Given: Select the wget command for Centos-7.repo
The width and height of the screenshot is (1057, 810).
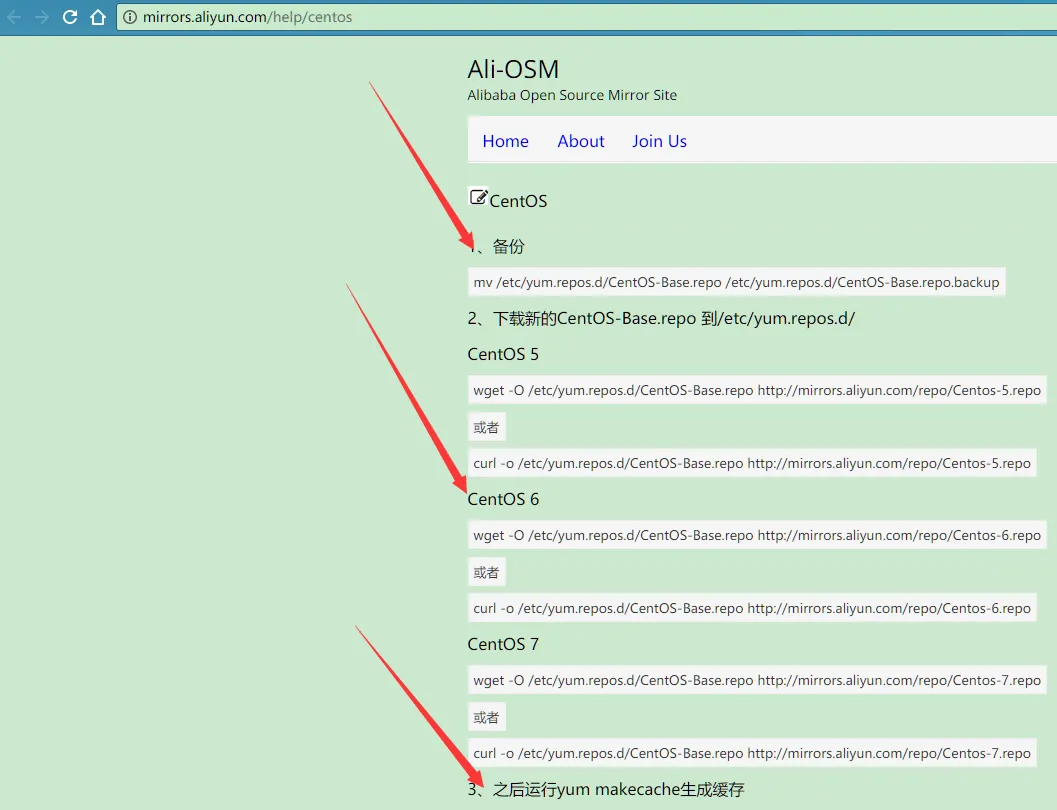Looking at the screenshot, I should click(x=757, y=680).
